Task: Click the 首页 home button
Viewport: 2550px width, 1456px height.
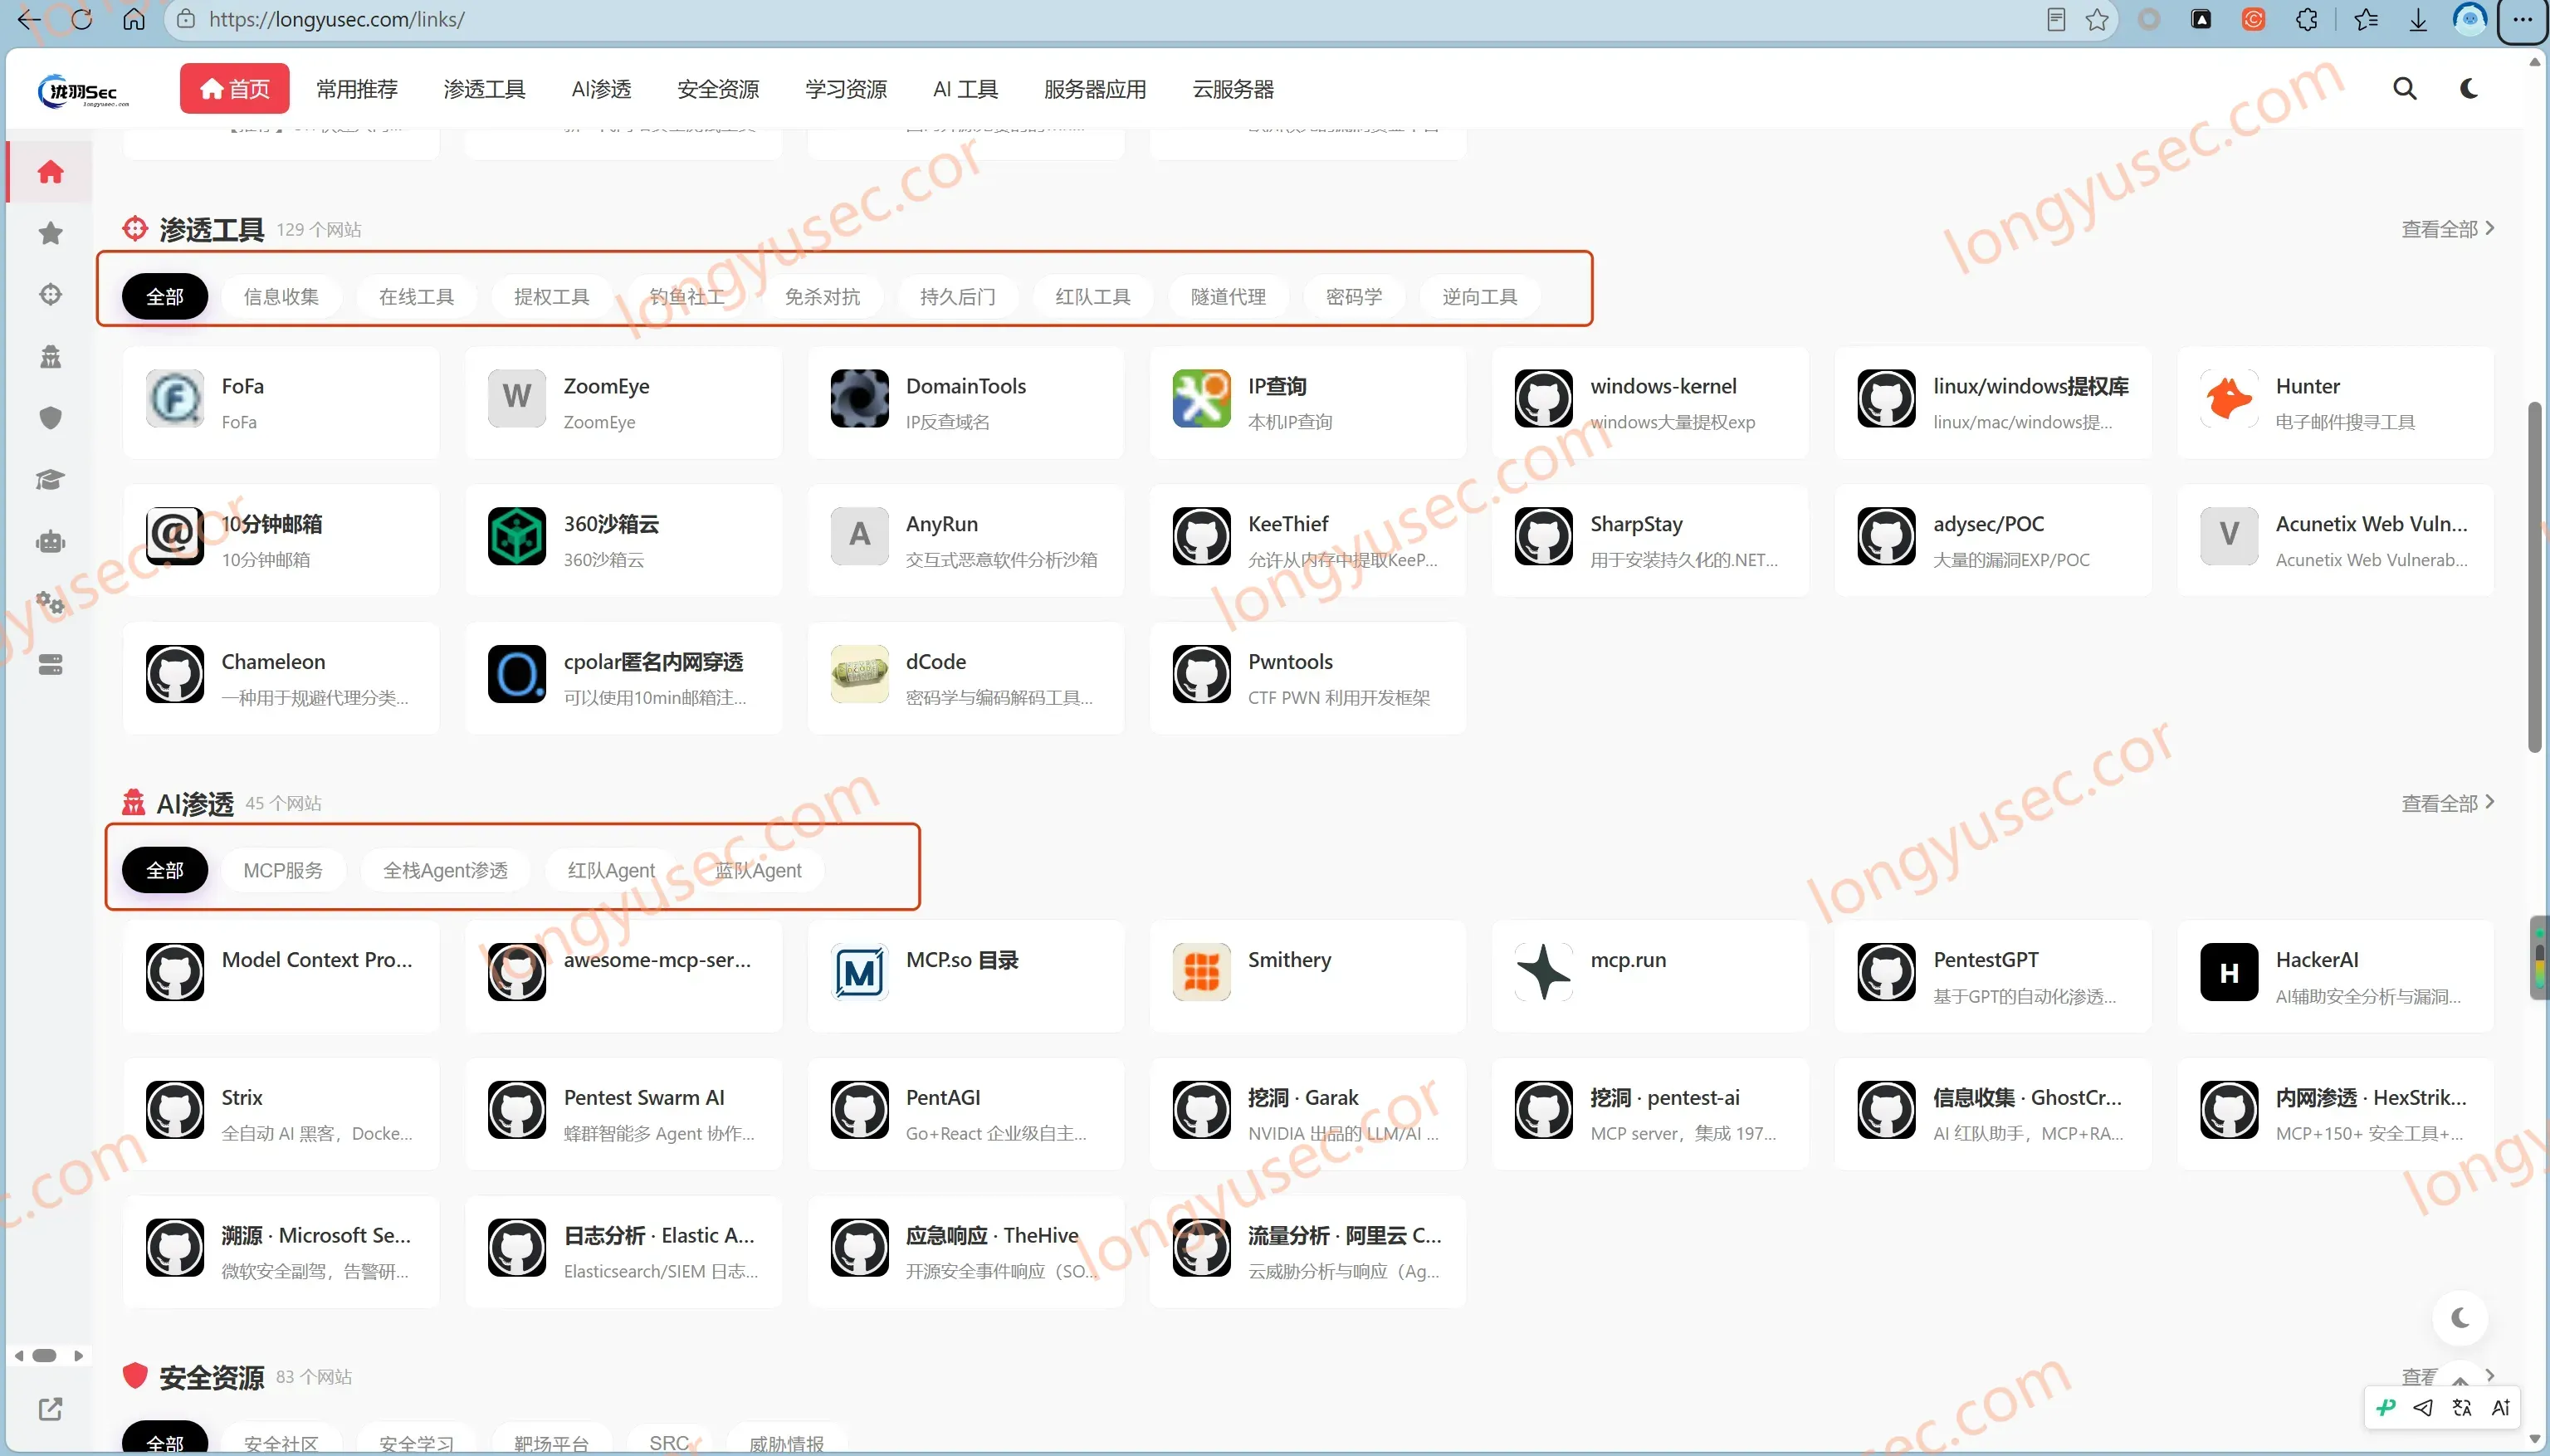Action: coord(235,89)
